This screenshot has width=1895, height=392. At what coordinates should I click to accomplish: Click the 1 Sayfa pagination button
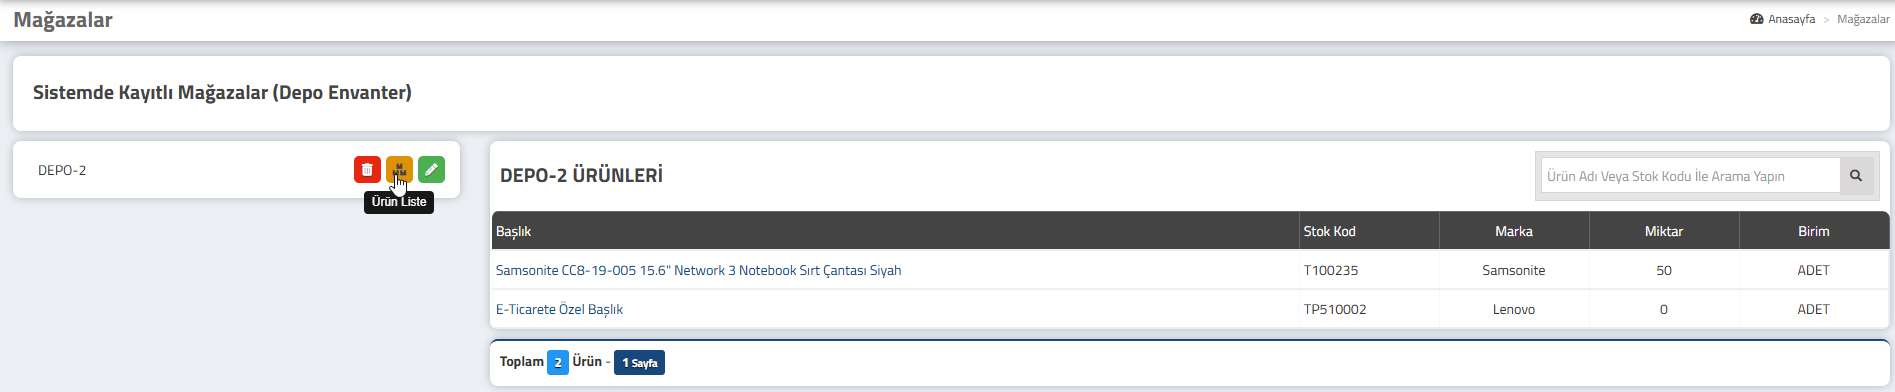[639, 362]
